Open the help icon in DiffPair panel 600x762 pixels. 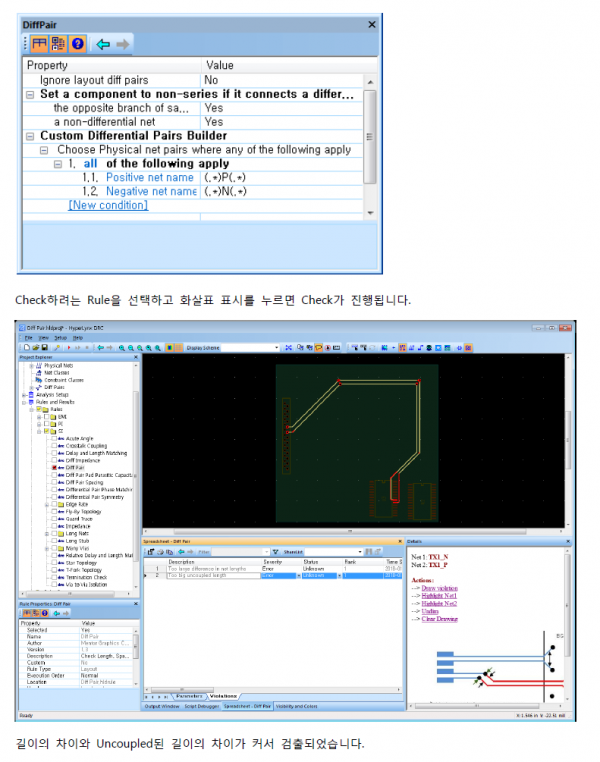(77, 44)
